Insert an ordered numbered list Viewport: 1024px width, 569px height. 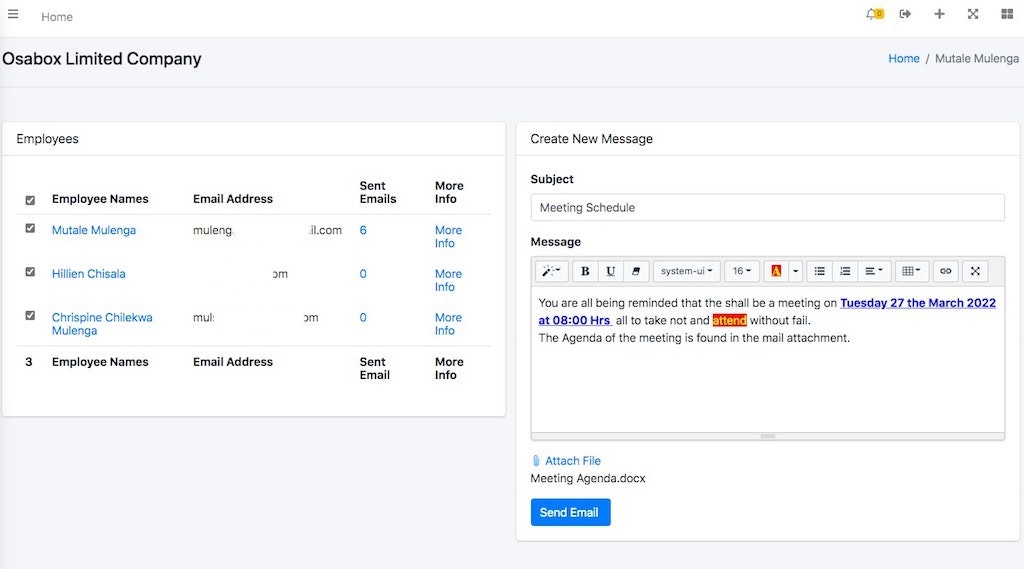pyautogui.click(x=845, y=271)
